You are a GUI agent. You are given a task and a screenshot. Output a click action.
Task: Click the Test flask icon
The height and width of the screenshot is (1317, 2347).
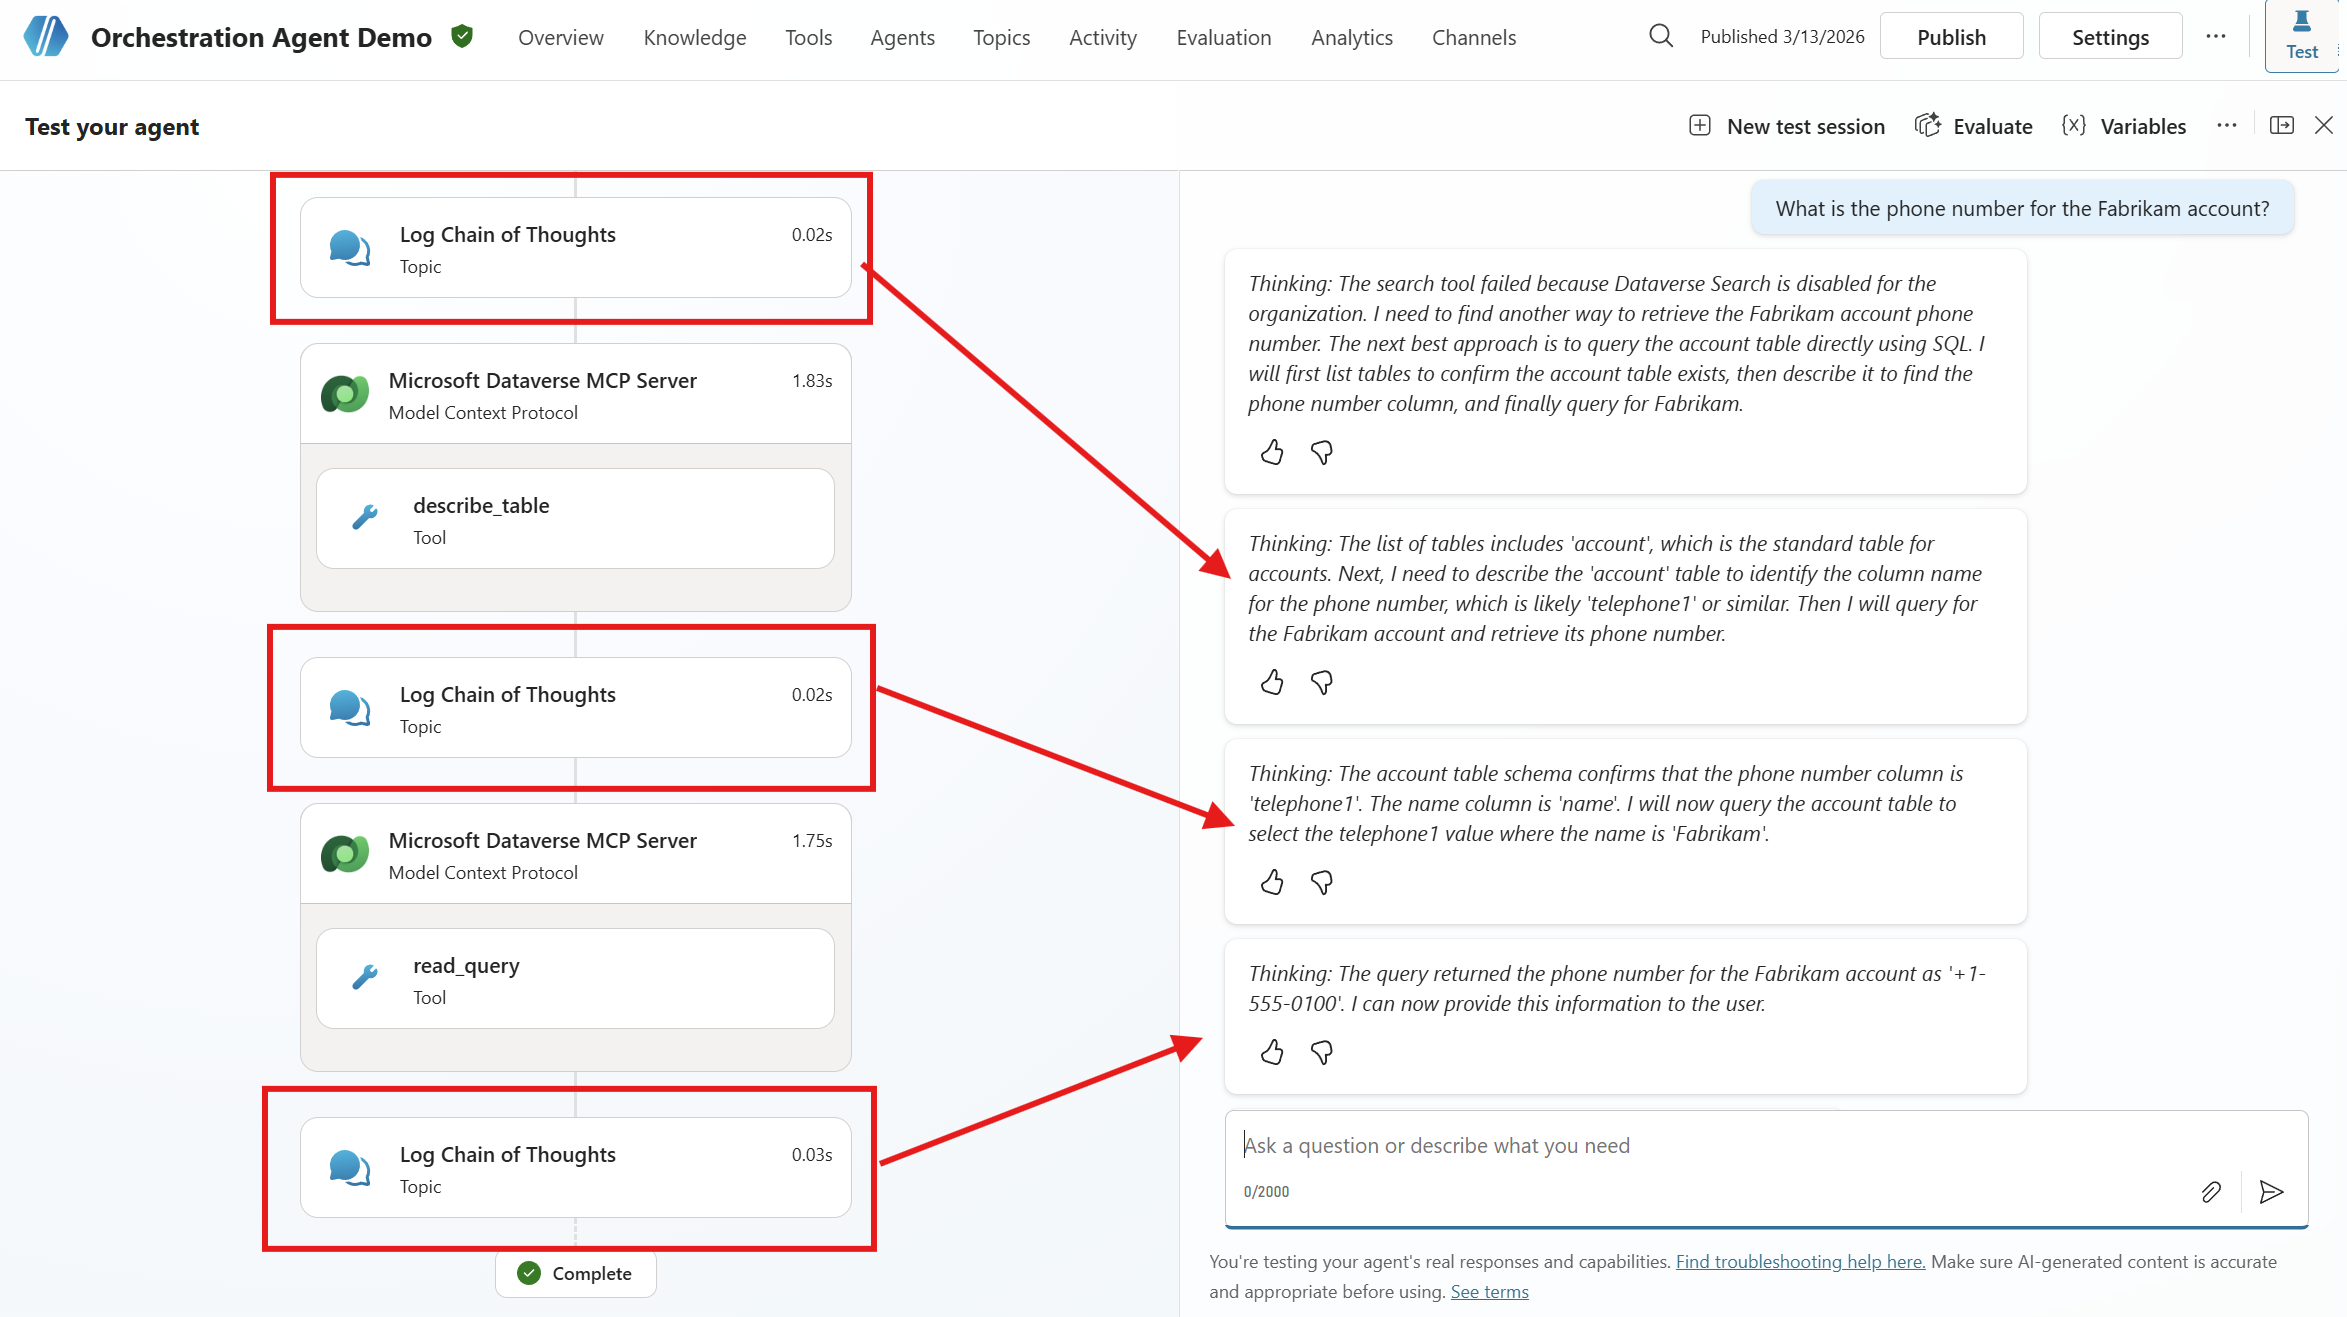tap(2301, 36)
